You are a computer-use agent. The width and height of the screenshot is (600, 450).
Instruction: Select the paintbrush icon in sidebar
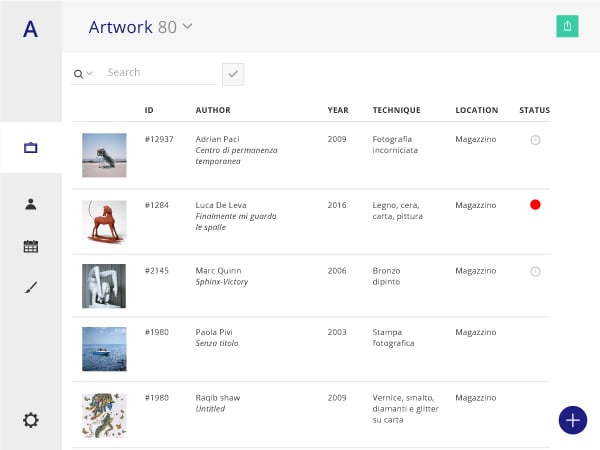pos(31,287)
